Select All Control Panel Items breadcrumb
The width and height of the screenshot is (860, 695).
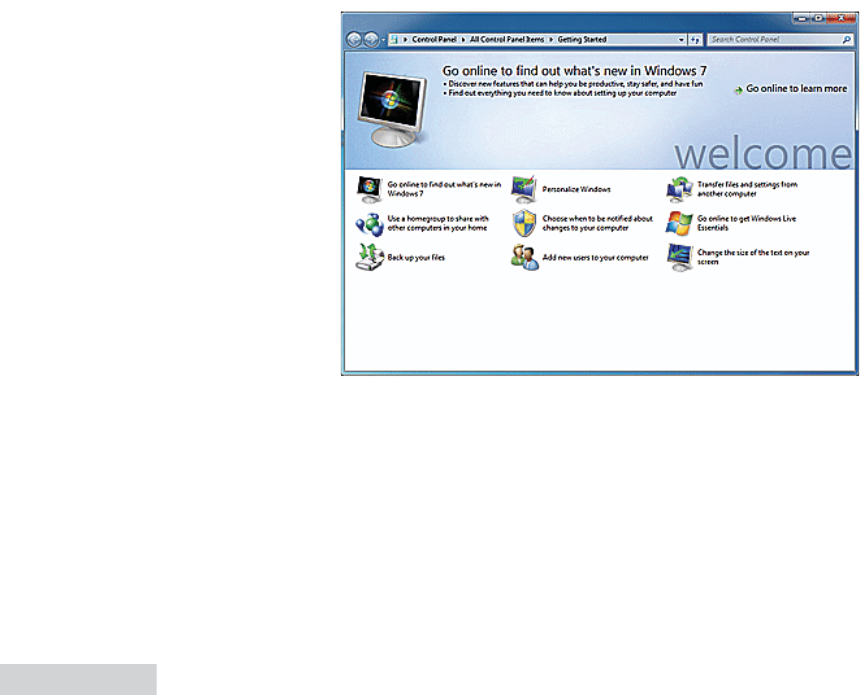(507, 39)
